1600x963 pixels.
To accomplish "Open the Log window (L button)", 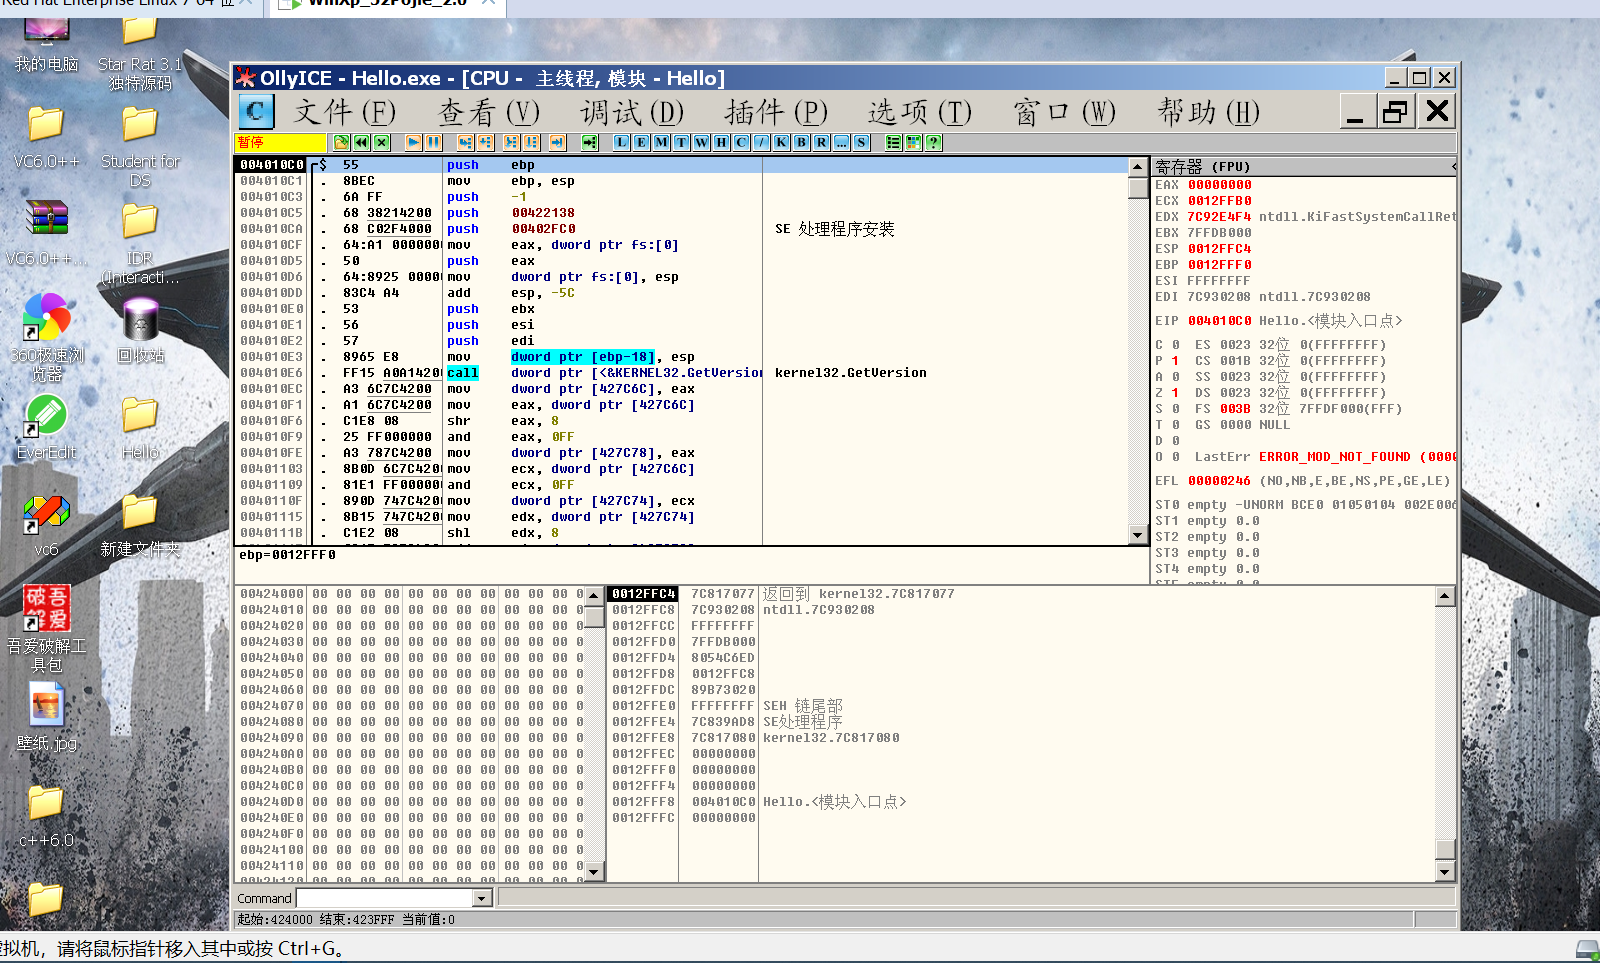I will pyautogui.click(x=622, y=143).
